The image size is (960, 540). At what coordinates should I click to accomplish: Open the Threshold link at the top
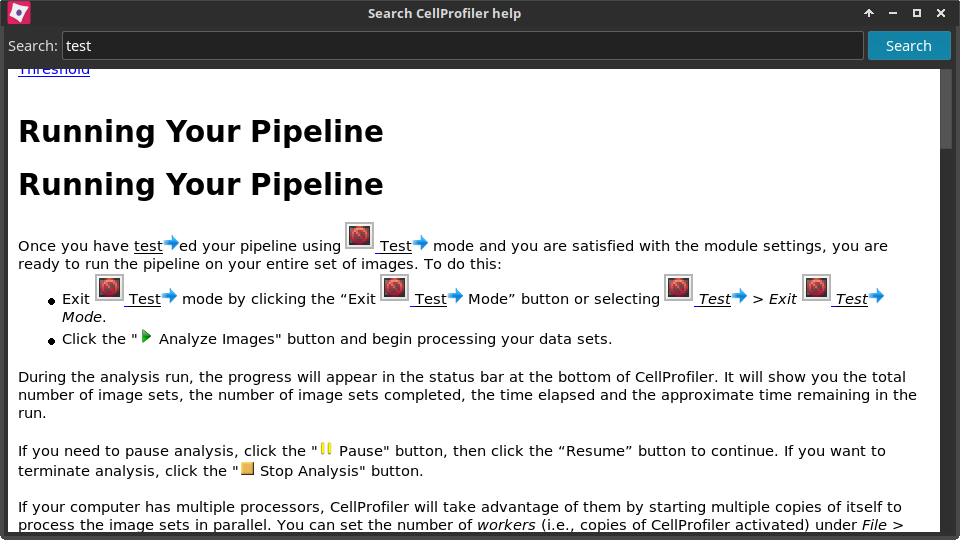[x=54, y=71]
